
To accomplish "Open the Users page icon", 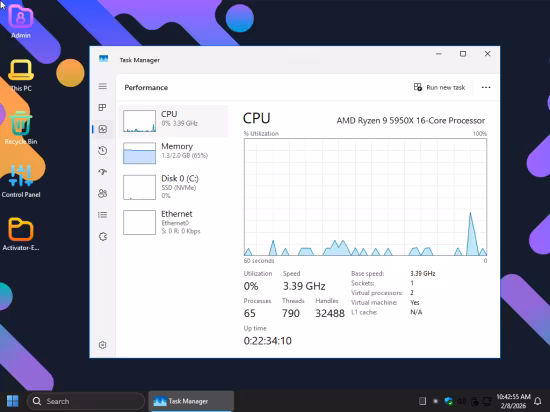I will point(102,194).
